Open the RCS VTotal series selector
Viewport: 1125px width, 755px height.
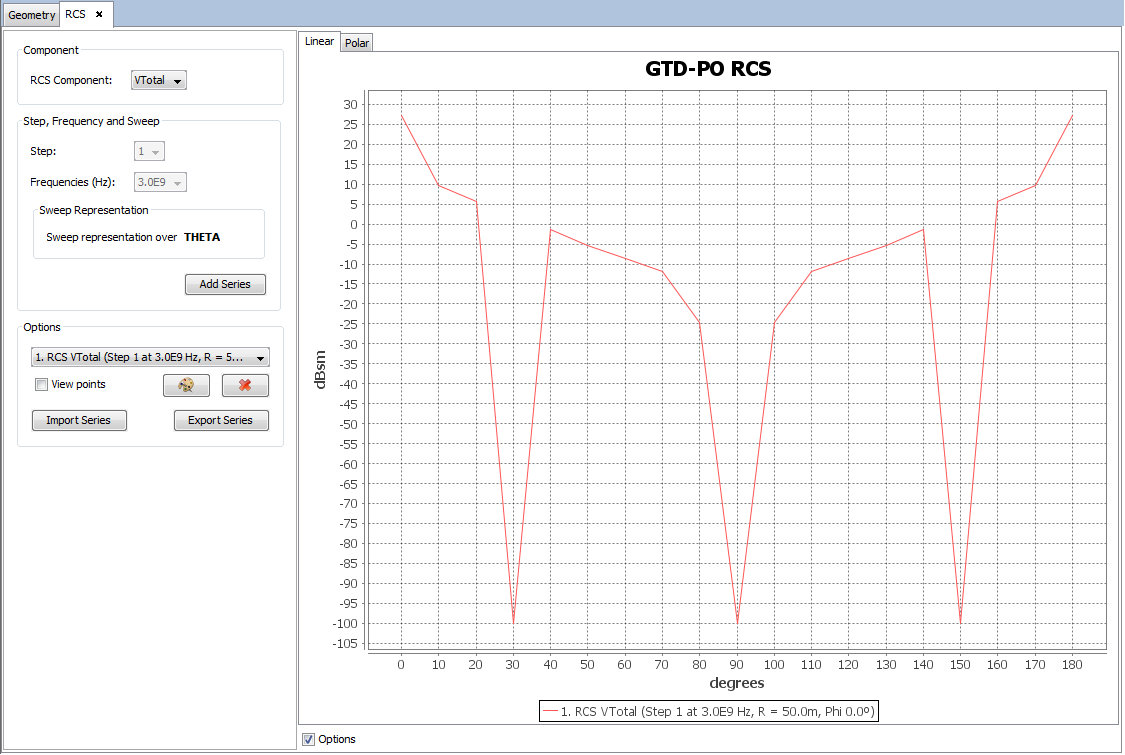[x=150, y=357]
